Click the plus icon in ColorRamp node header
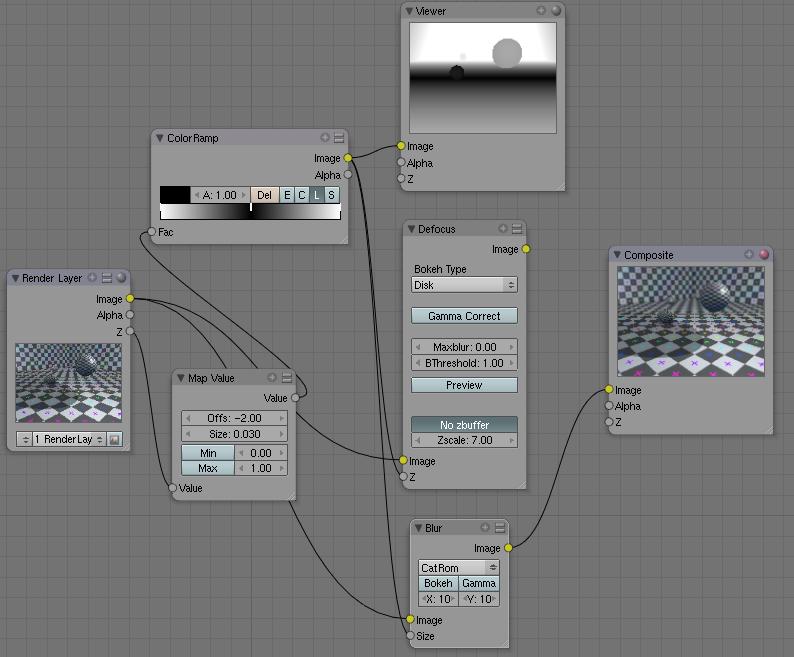The height and width of the screenshot is (657, 794). click(325, 137)
